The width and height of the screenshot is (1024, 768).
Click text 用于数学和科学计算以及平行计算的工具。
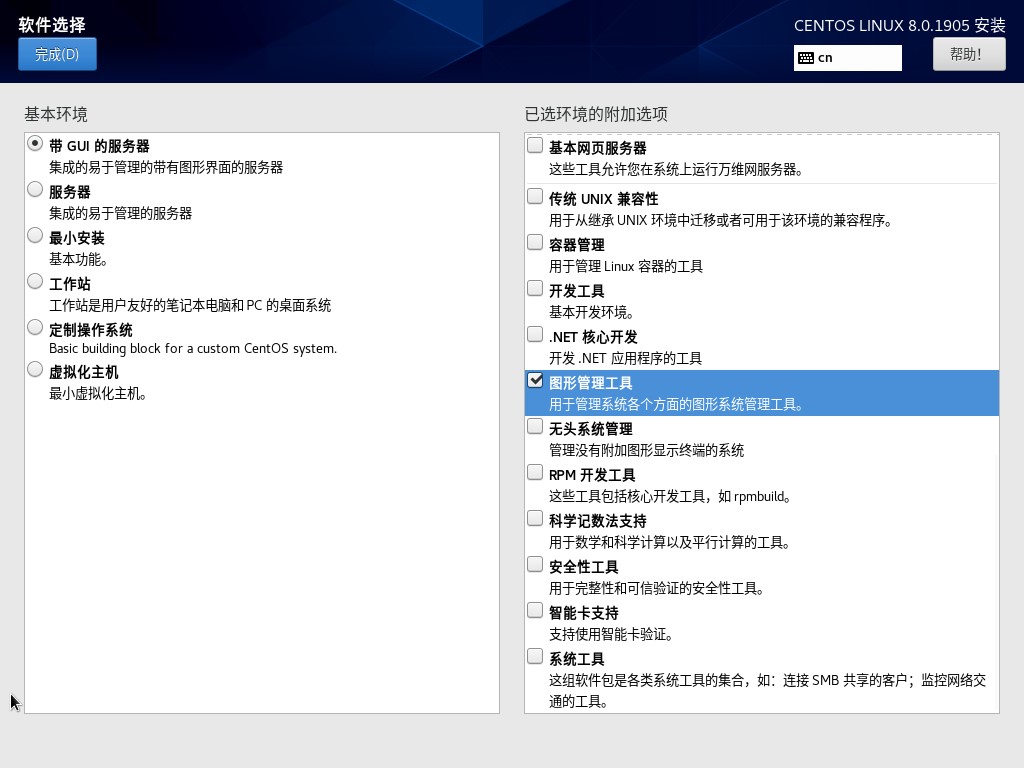(670, 543)
